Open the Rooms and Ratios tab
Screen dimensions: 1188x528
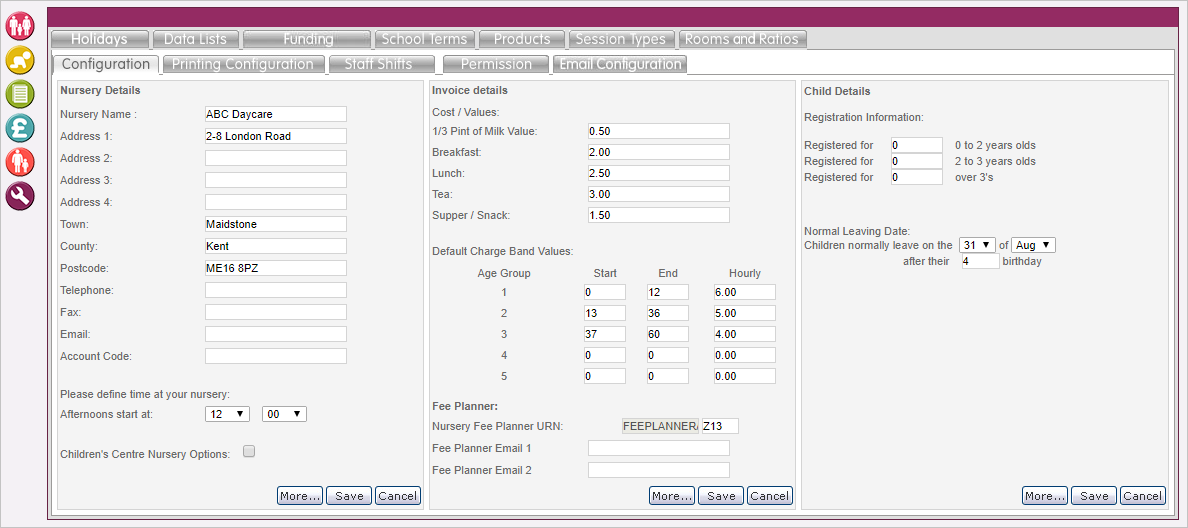pos(742,39)
